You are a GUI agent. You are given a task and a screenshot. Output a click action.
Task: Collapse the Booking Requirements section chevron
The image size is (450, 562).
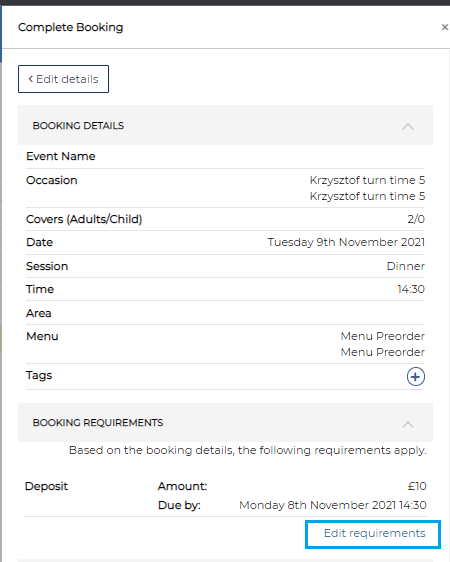[408, 425]
